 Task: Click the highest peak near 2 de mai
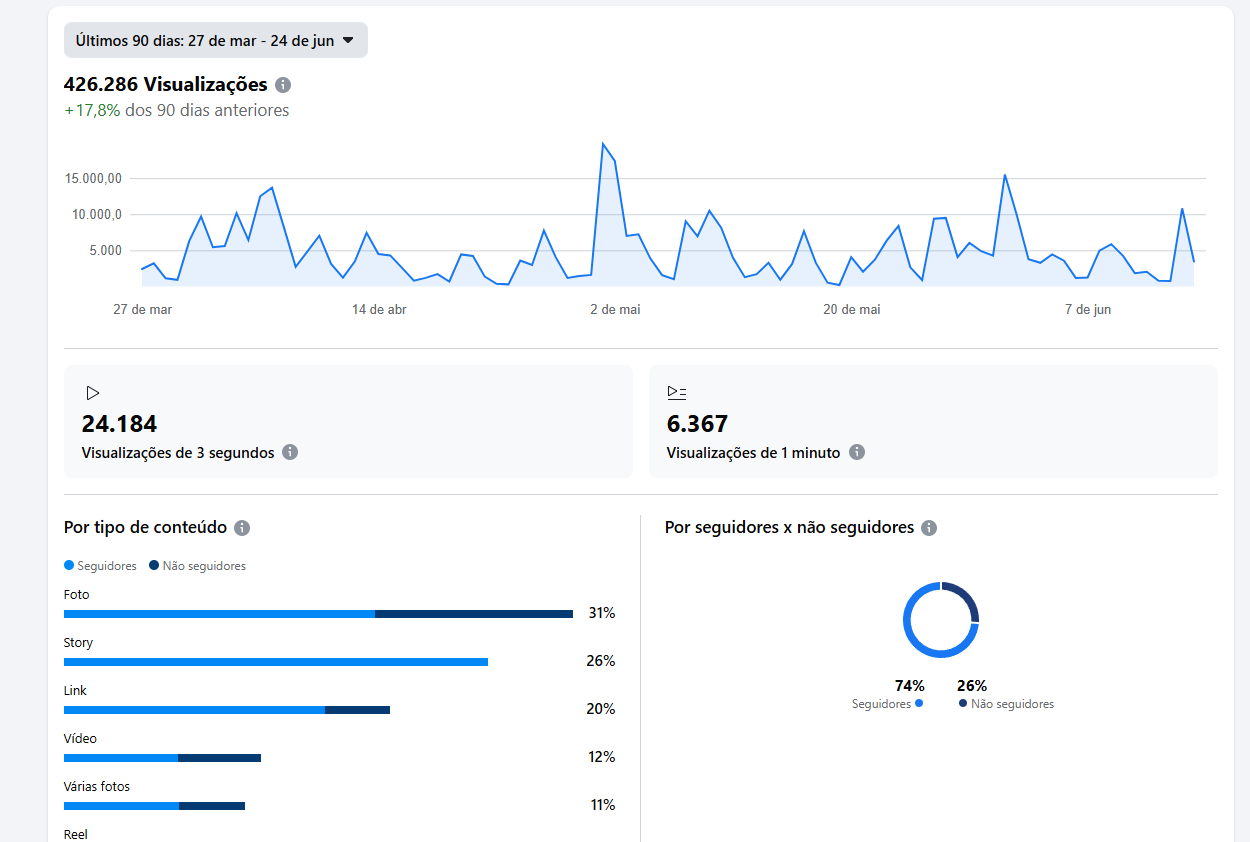pyautogui.click(x=603, y=144)
